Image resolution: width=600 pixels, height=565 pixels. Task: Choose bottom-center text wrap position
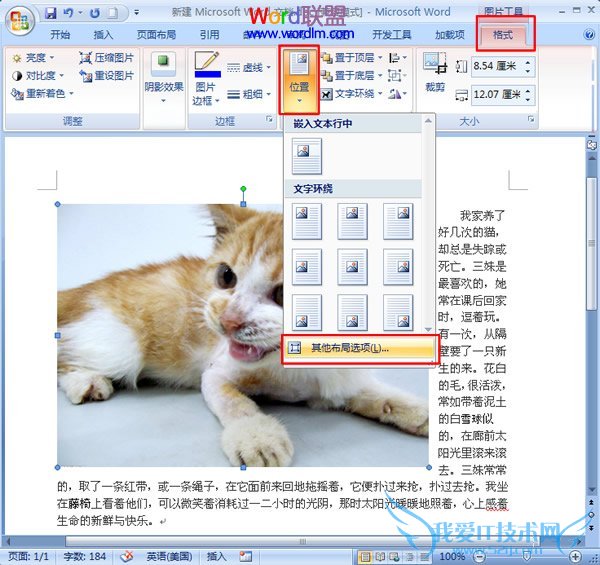(x=352, y=313)
